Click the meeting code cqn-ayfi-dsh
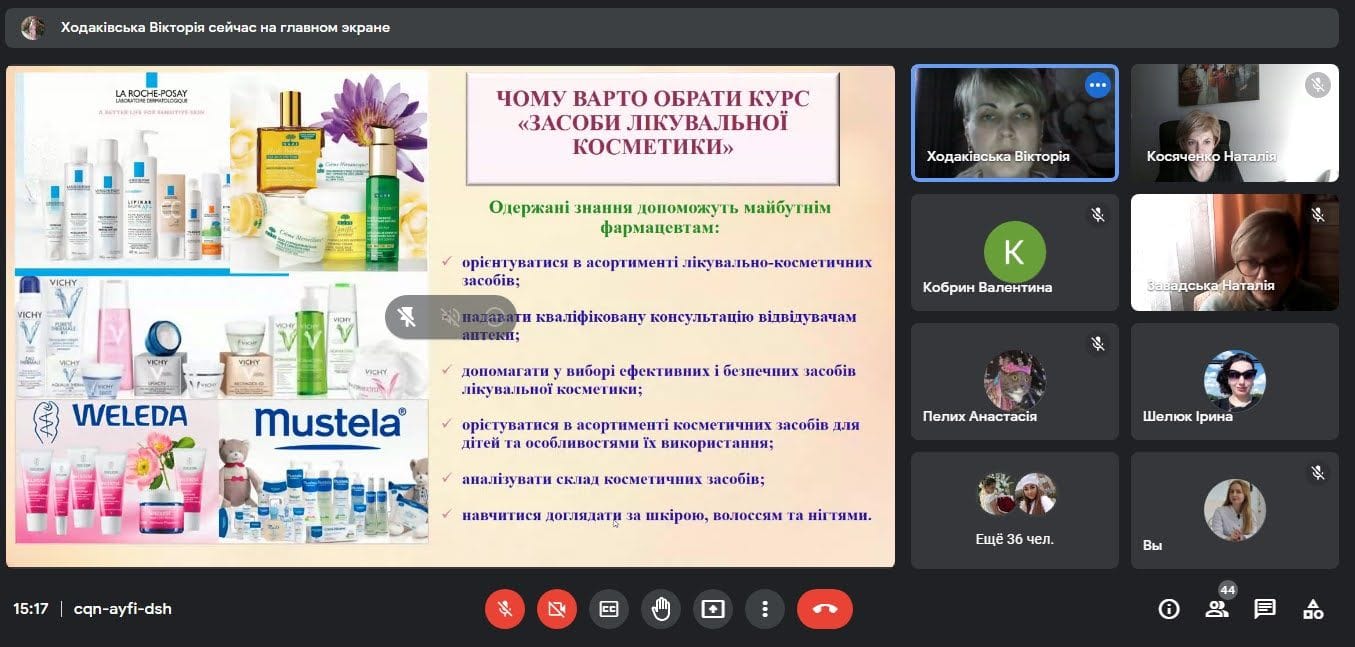The height and width of the screenshot is (647, 1355). tap(123, 608)
